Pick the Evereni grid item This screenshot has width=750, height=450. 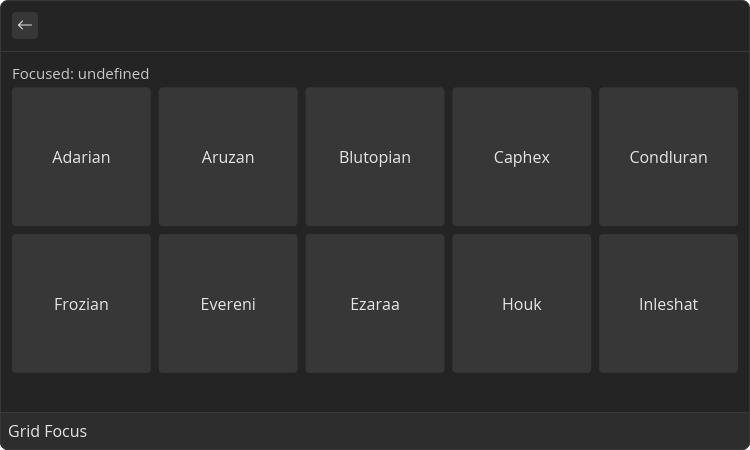[x=228, y=303]
